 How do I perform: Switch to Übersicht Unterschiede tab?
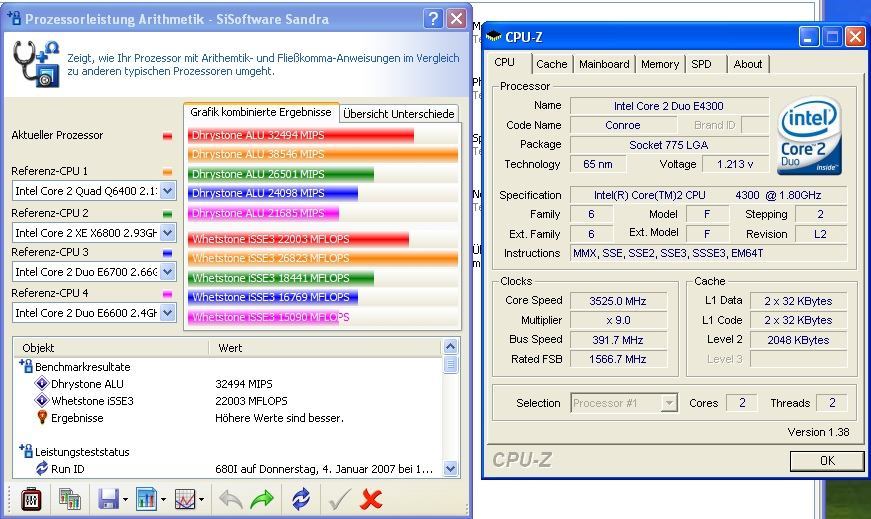(x=399, y=114)
